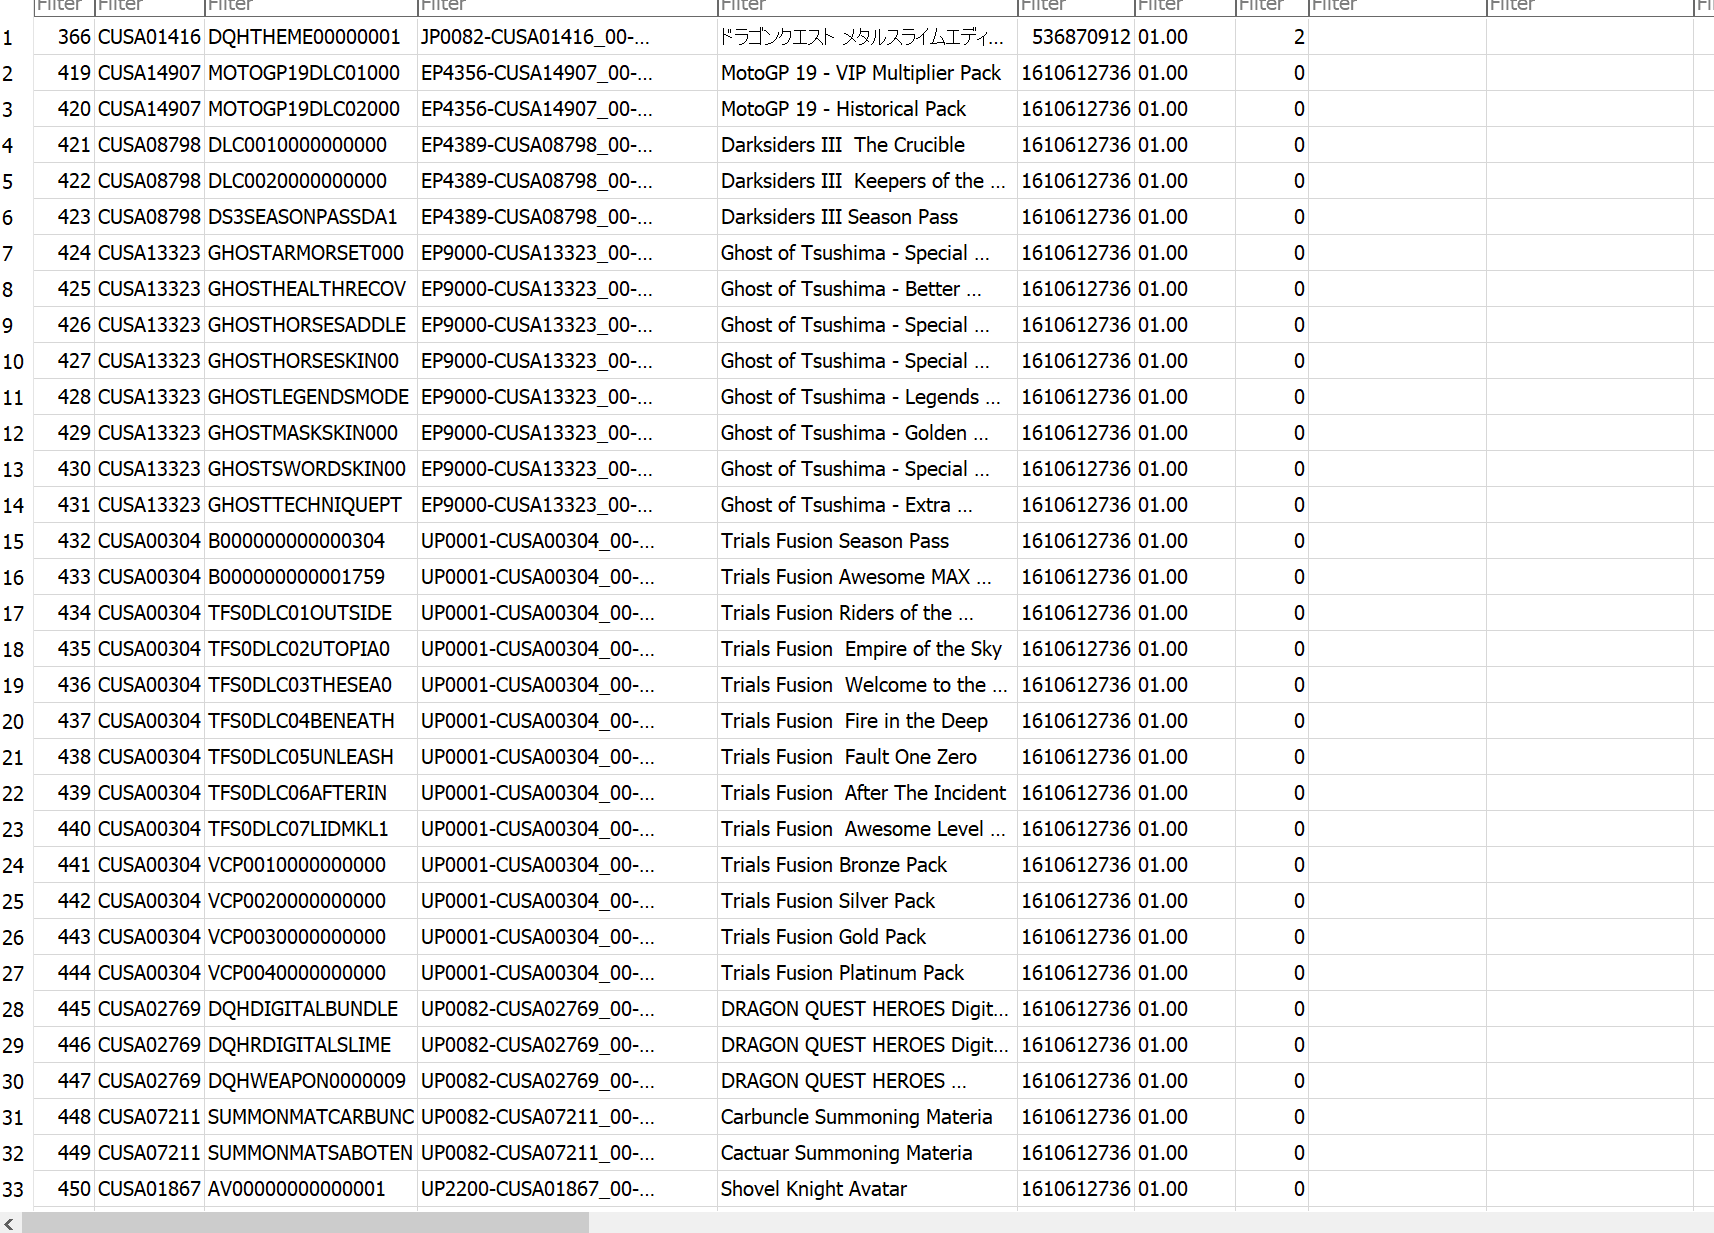Select Trials Fusion Silver Pack

tap(867, 901)
